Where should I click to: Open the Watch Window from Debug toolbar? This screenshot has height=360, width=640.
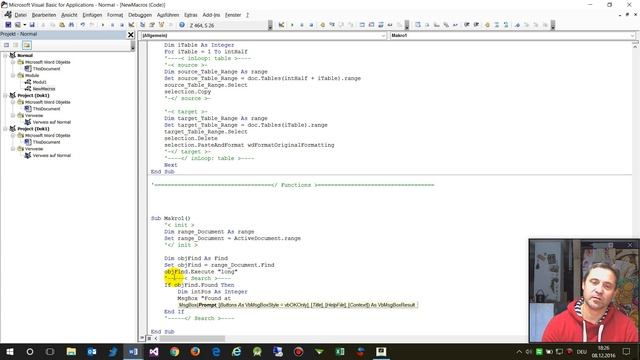tap(381, 25)
